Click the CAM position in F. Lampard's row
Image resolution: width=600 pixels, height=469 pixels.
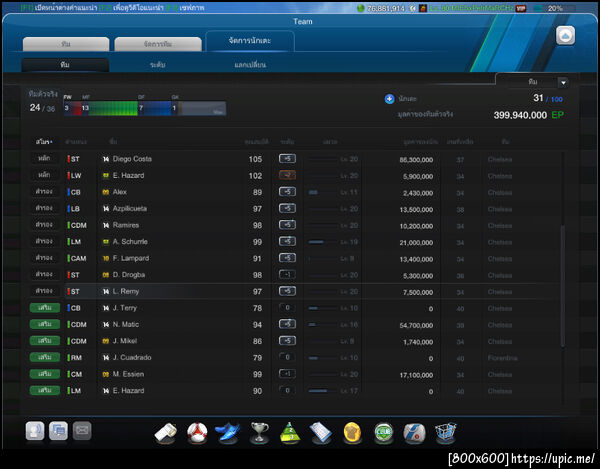pyautogui.click(x=78, y=259)
